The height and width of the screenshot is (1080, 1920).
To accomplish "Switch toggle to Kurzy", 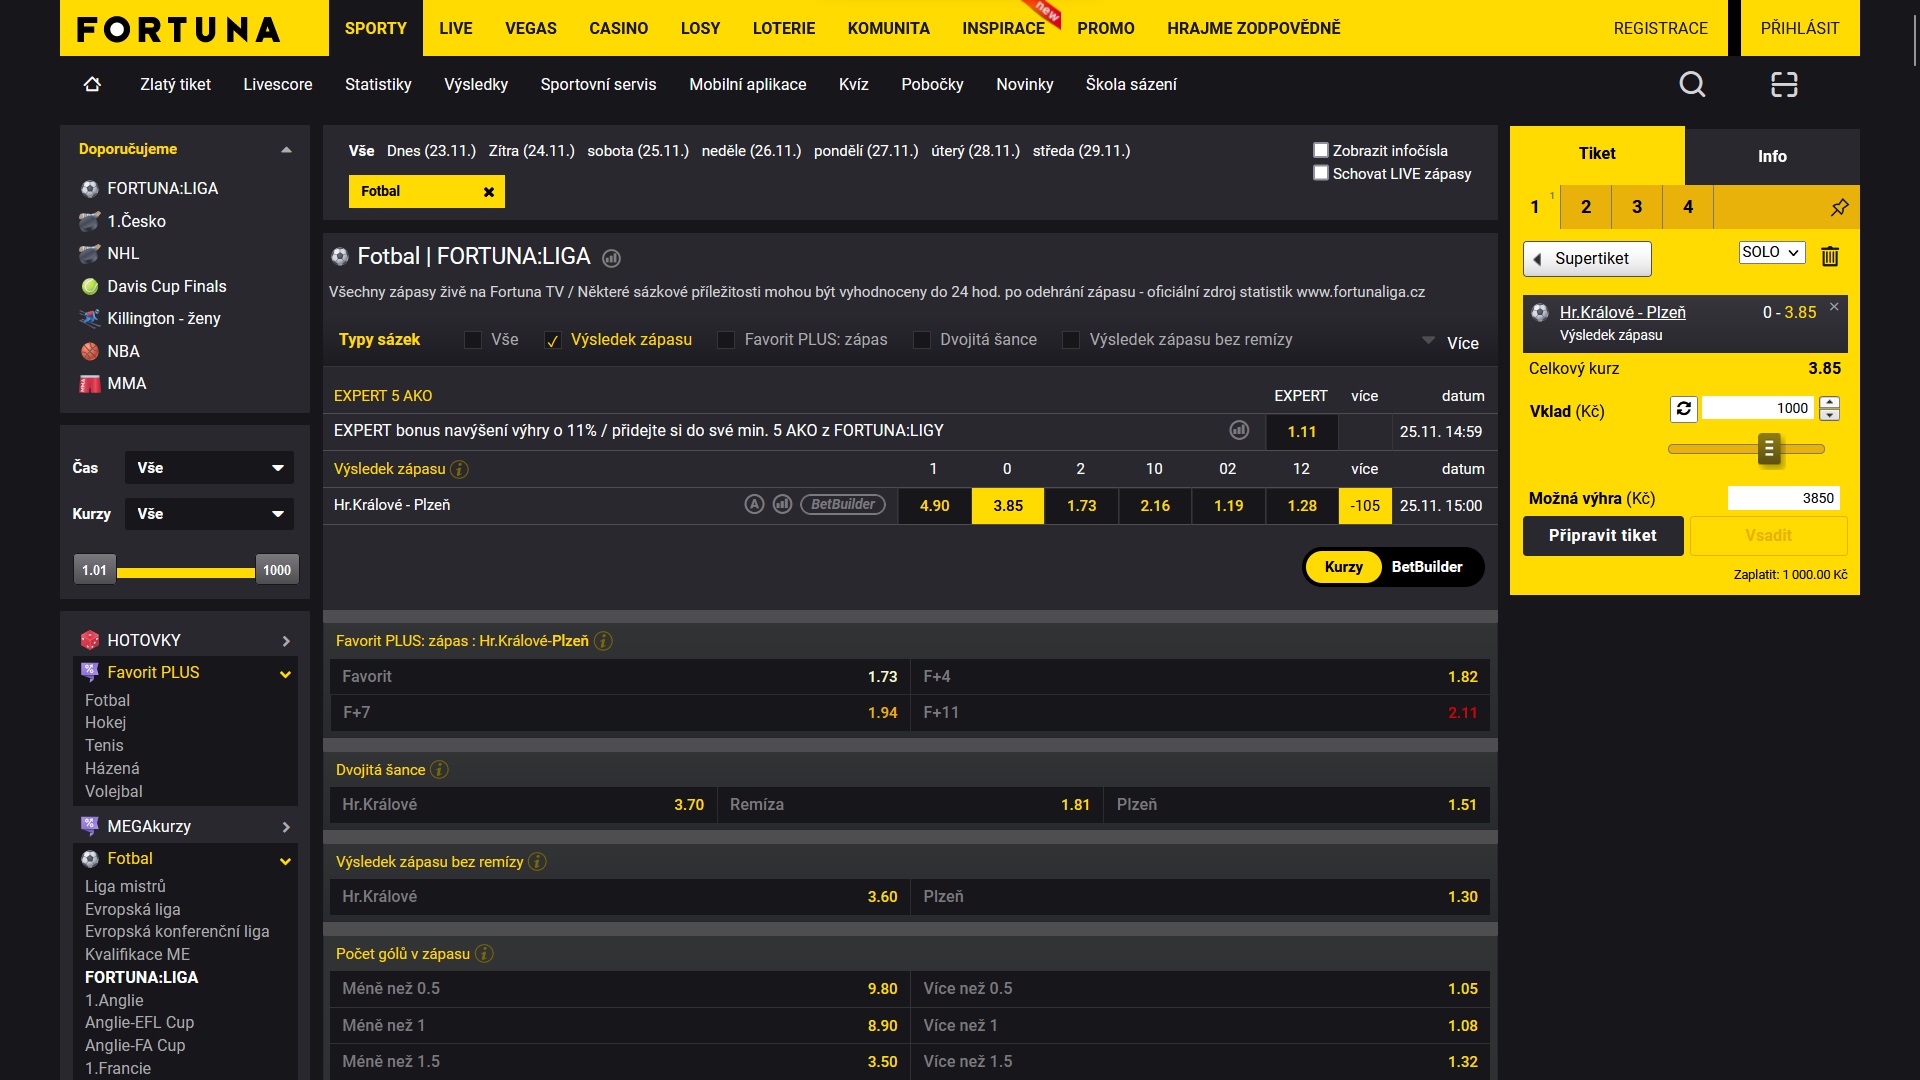I will coord(1344,567).
